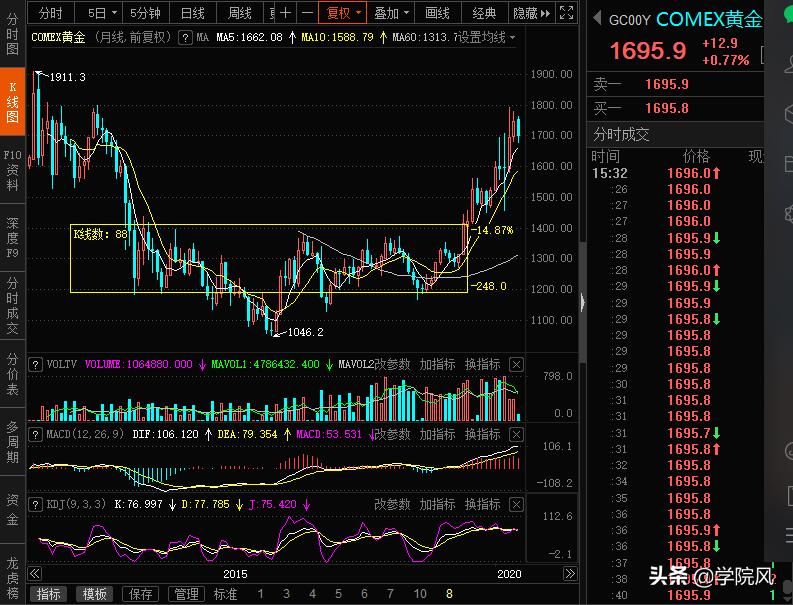Screen dimensions: 793x605
Task: Zoom out chart with minus icon
Action: tap(307, 13)
